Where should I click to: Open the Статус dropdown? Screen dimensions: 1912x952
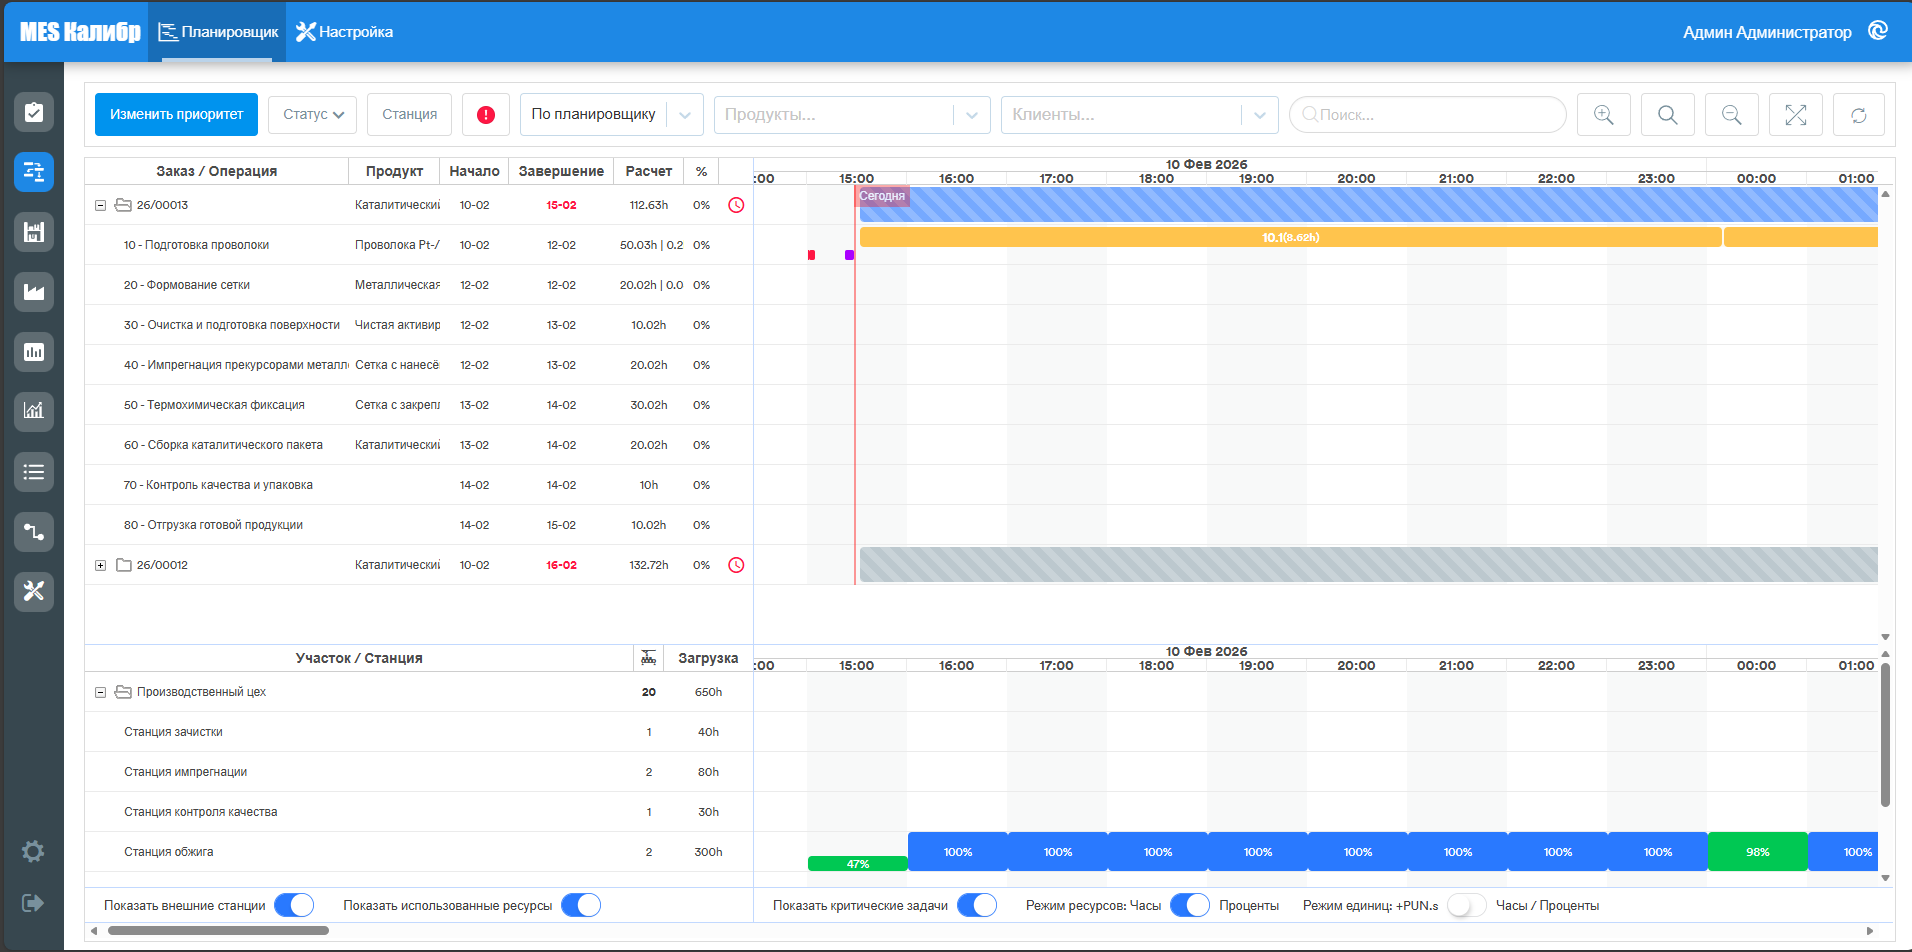(x=313, y=115)
